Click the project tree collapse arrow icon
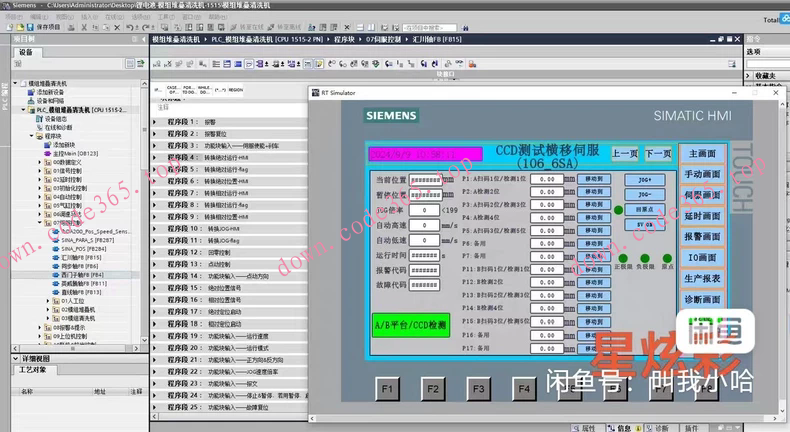 144,39
